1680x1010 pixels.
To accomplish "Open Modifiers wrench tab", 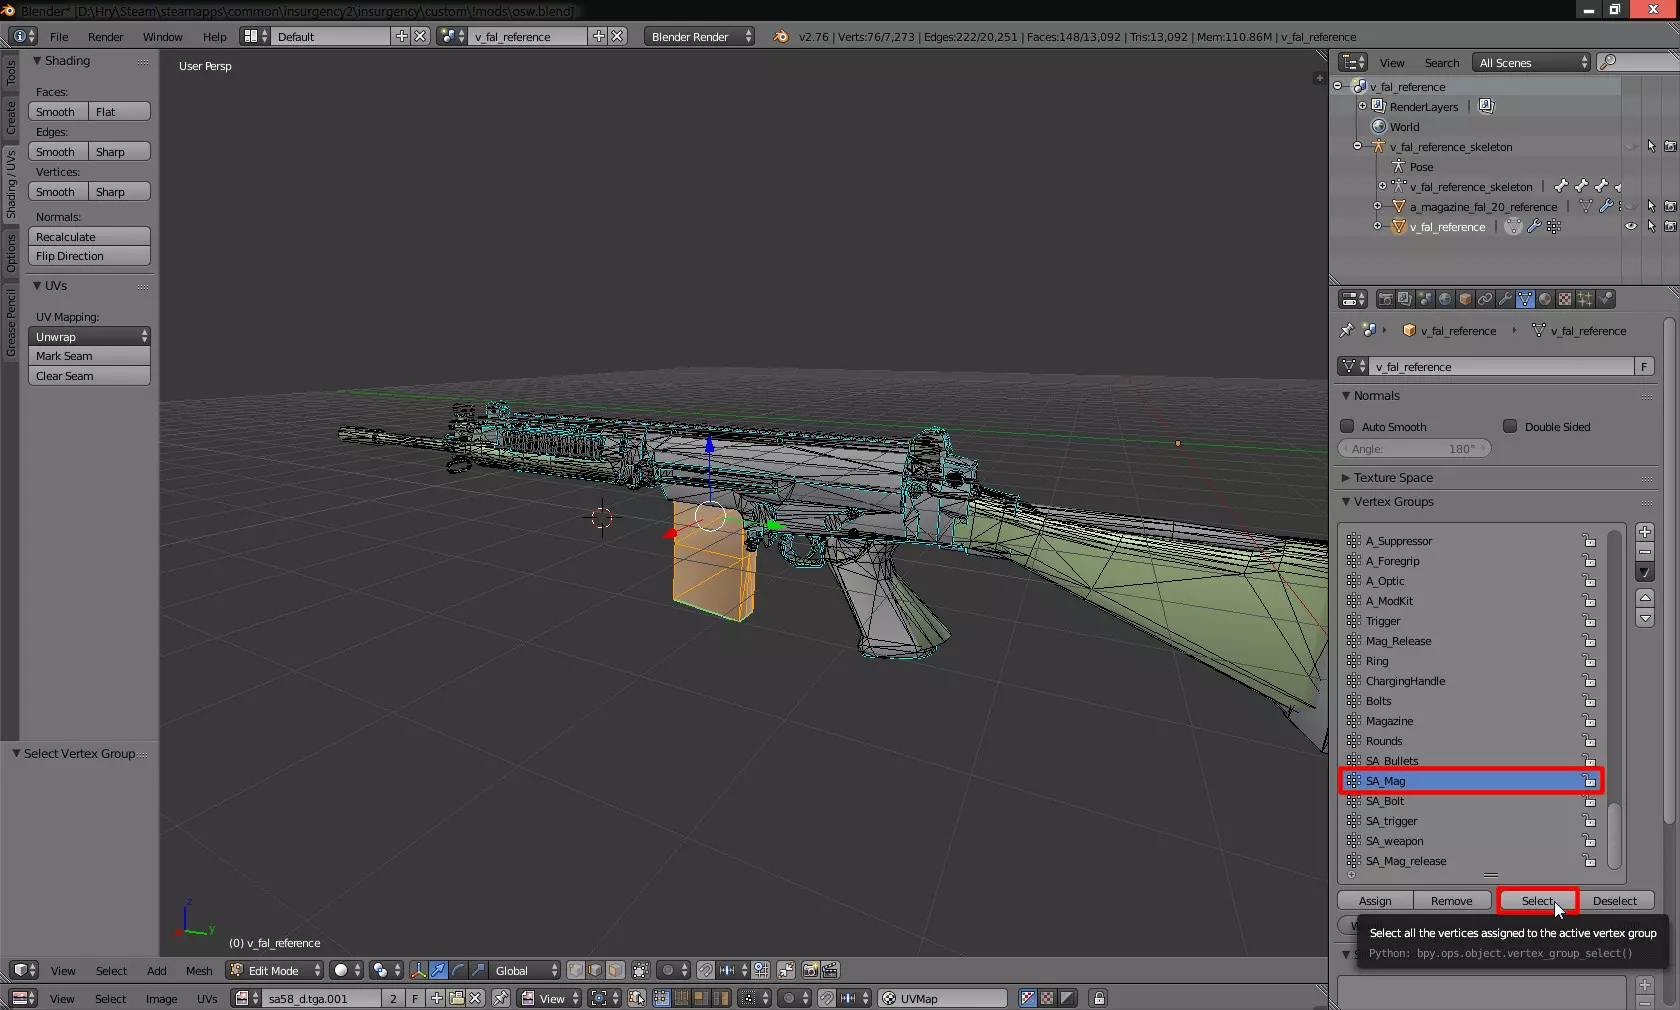I will coord(1505,299).
